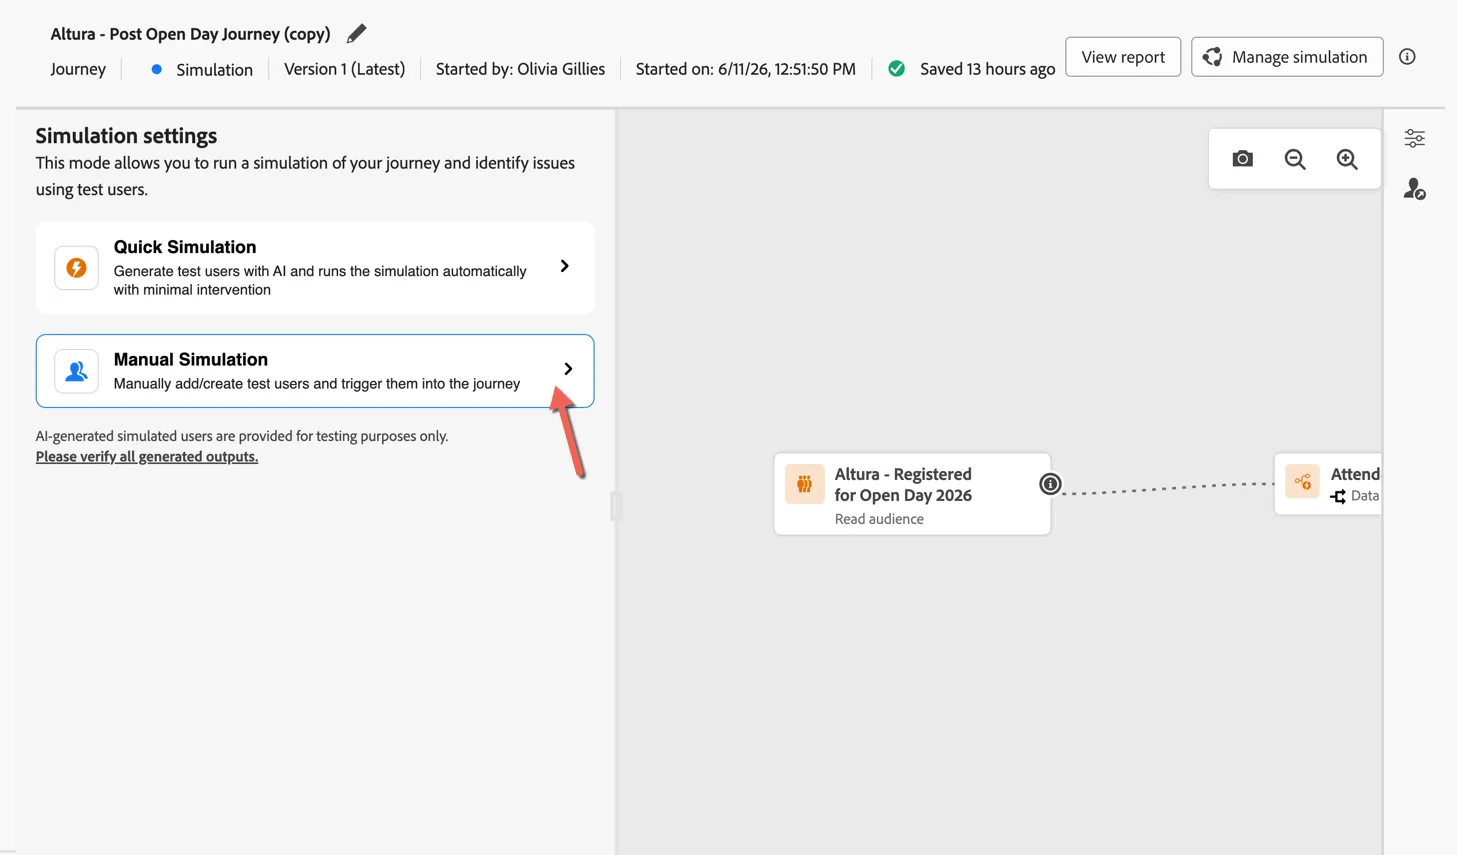The width and height of the screenshot is (1457, 855).
Task: Click the Attend node condition icon
Action: tap(1302, 482)
